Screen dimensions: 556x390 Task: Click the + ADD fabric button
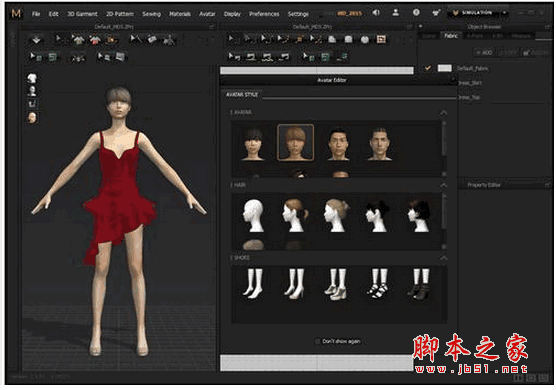(x=484, y=52)
